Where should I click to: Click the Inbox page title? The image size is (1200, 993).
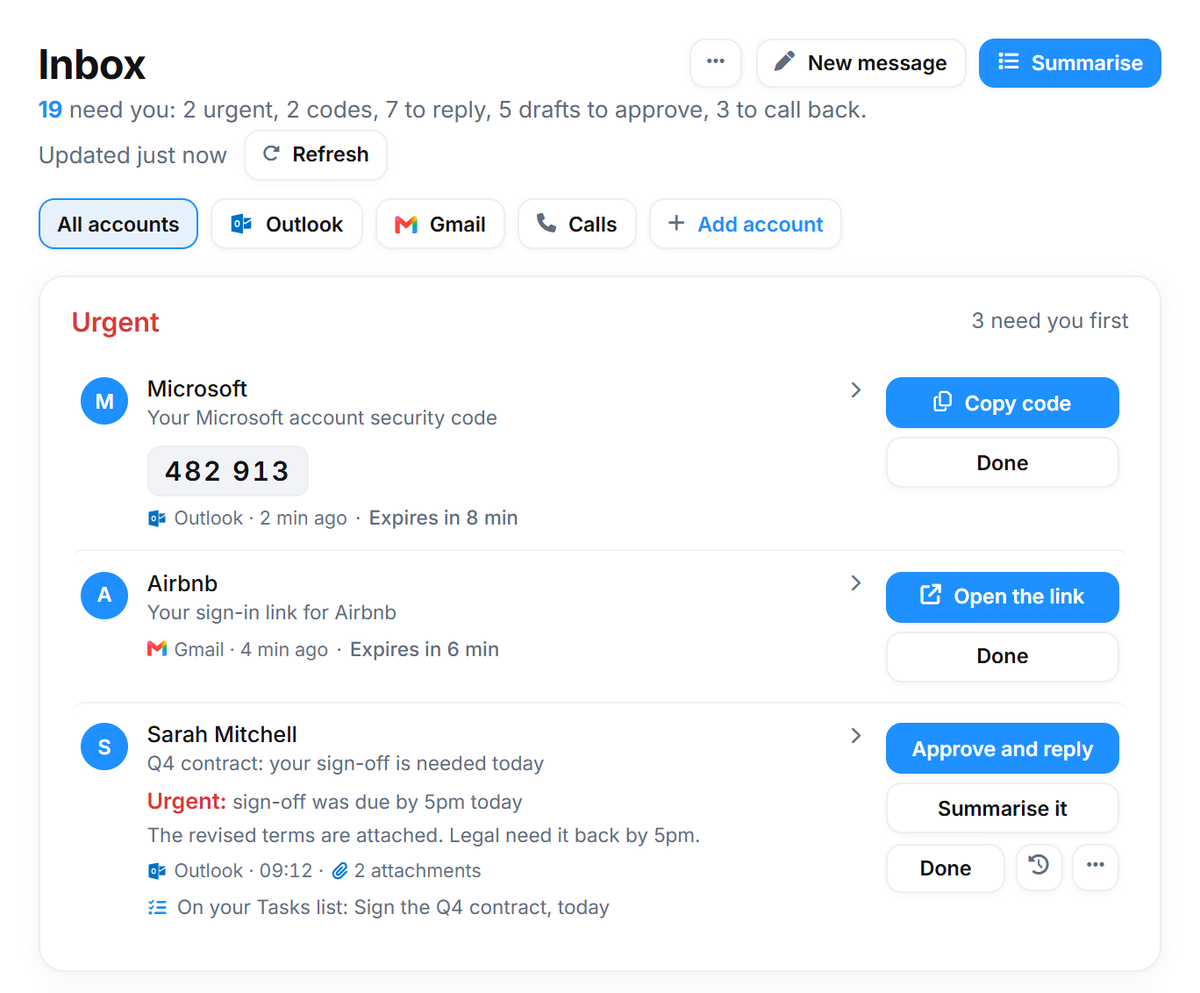[x=92, y=64]
